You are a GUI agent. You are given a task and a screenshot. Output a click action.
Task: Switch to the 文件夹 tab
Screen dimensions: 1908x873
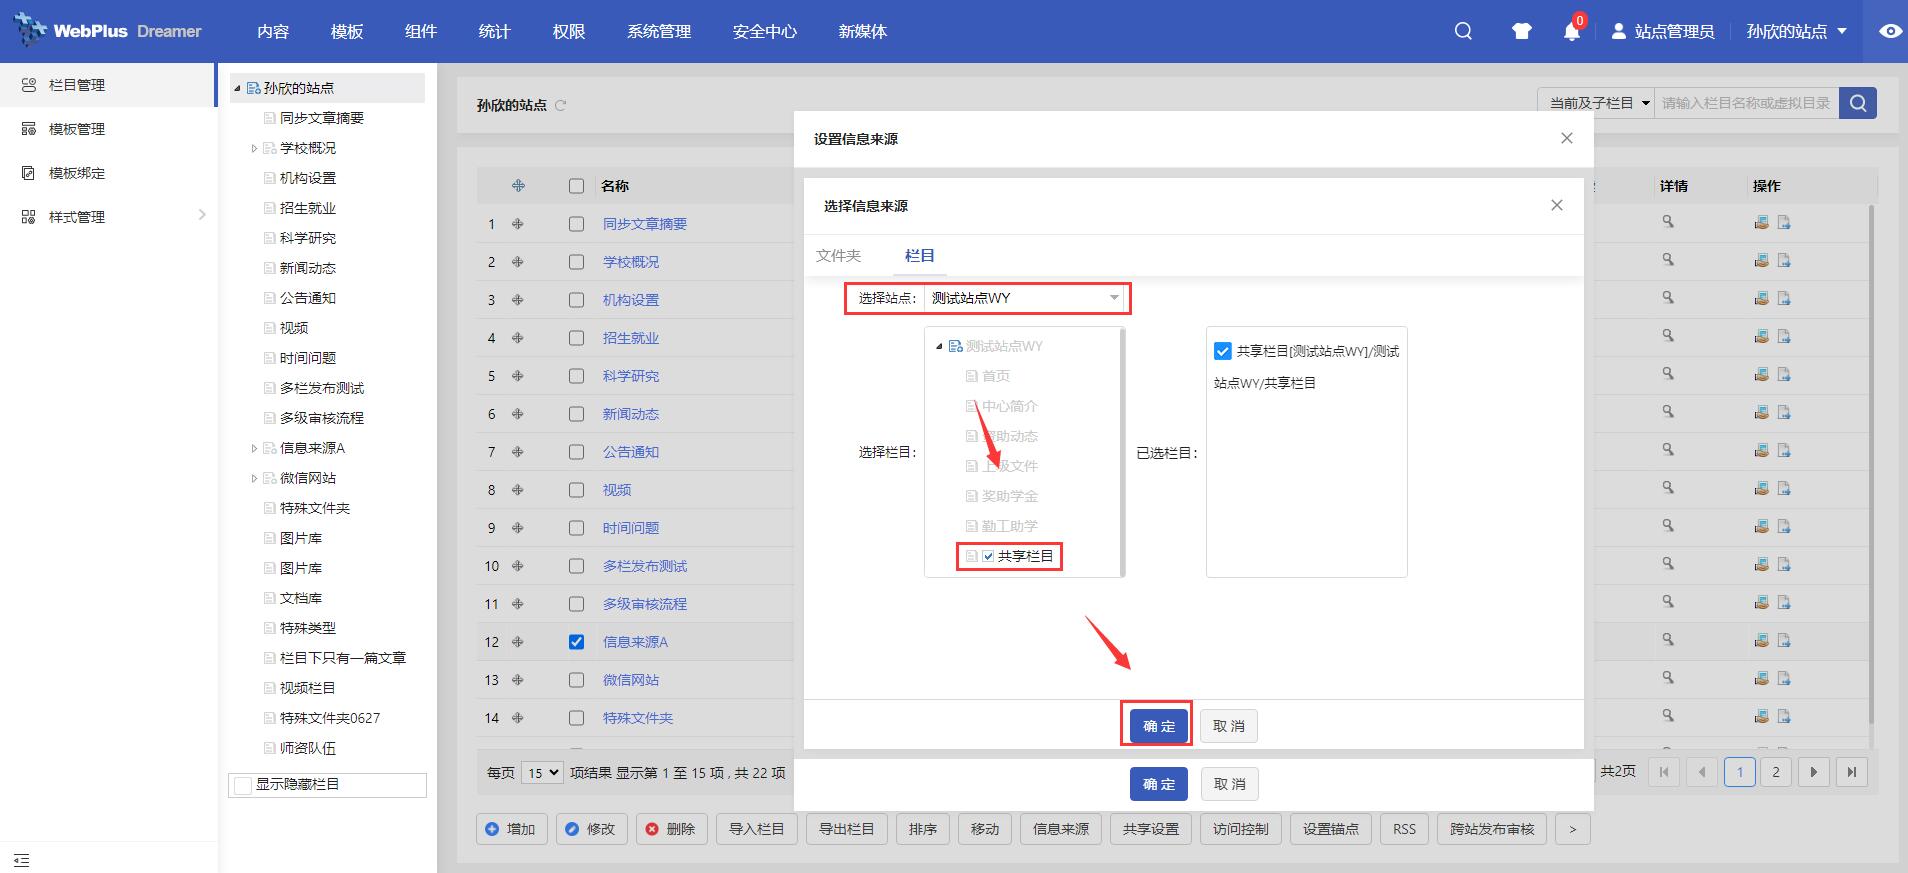[838, 256]
